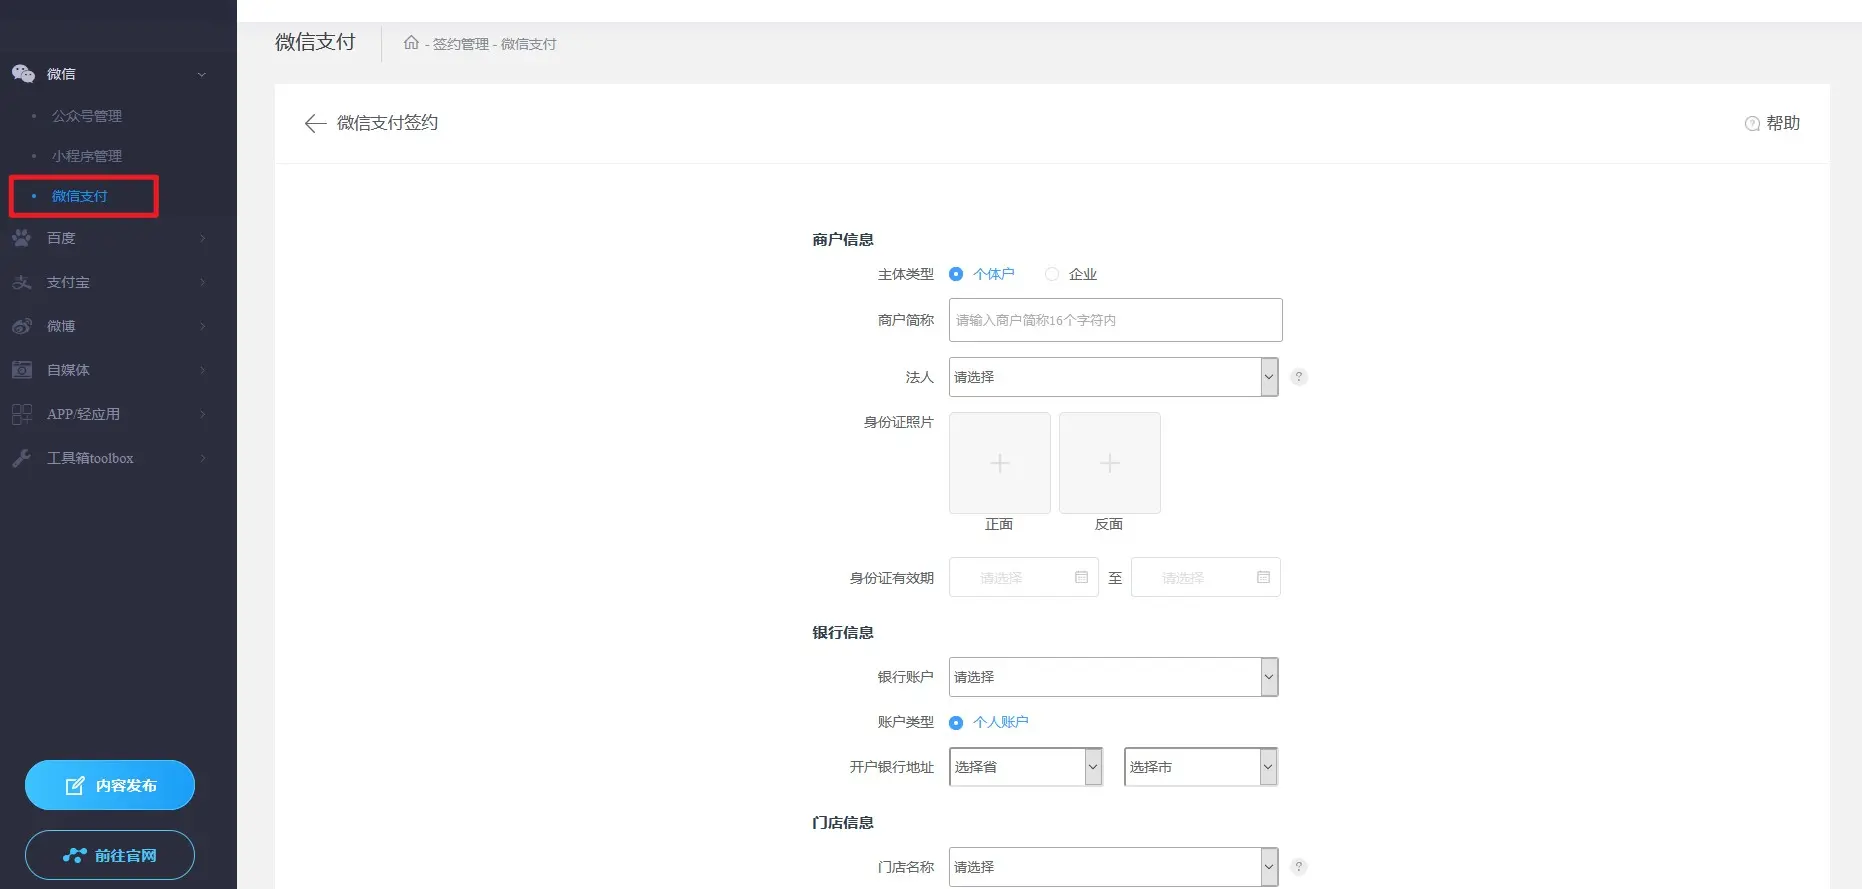Open the 银行账户 dropdown
This screenshot has width=1862, height=889.
point(1114,677)
